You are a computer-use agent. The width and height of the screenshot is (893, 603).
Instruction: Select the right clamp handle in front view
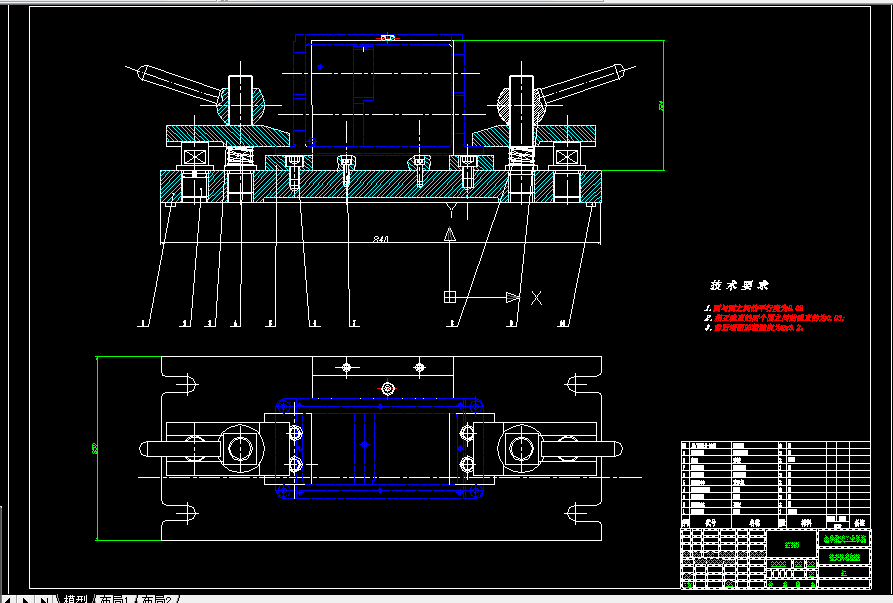(581, 83)
